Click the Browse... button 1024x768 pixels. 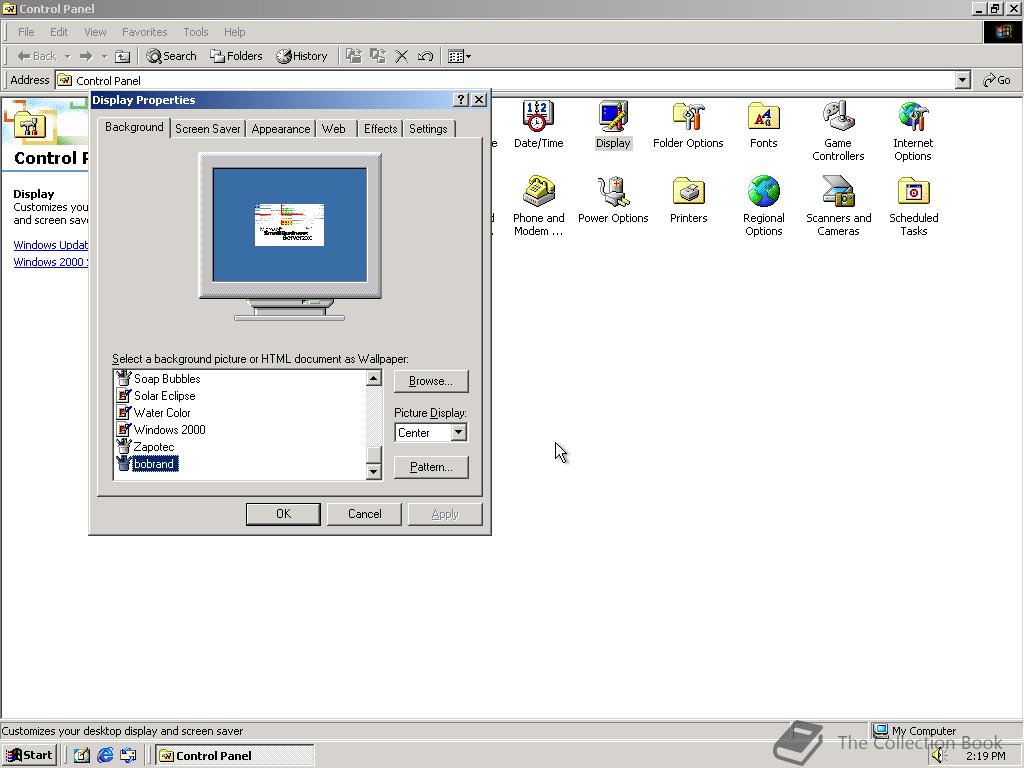click(431, 381)
